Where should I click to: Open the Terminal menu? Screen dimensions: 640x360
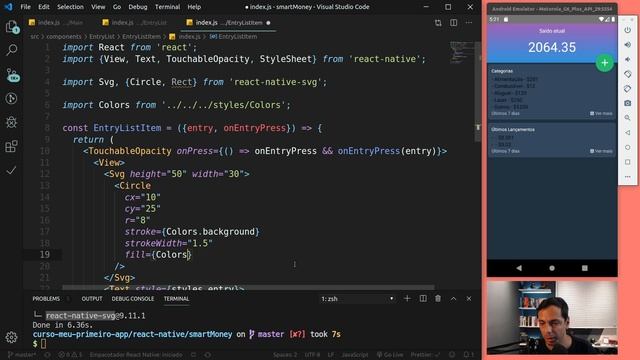tap(167, 7)
